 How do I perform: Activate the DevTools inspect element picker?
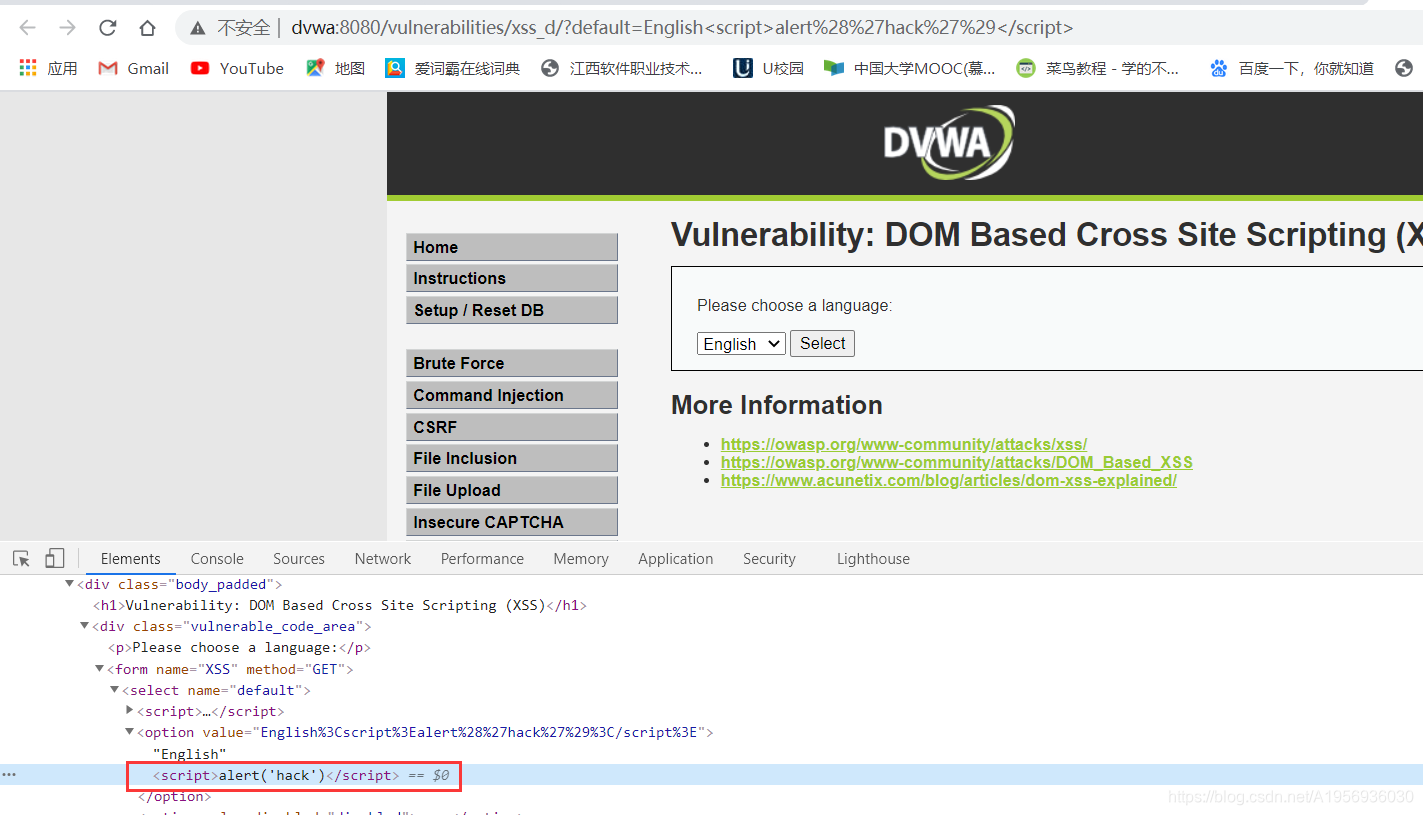coord(21,559)
